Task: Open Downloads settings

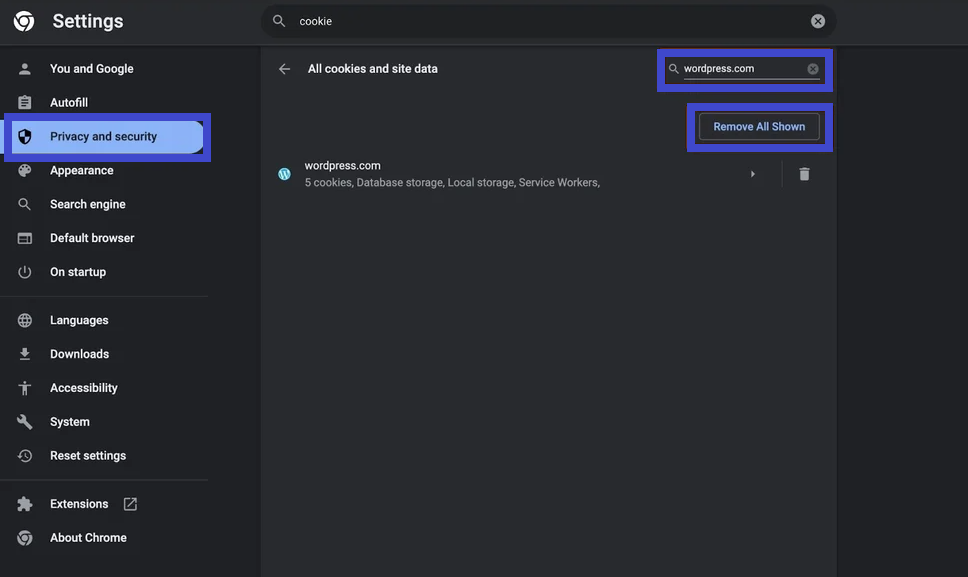Action: (x=80, y=354)
